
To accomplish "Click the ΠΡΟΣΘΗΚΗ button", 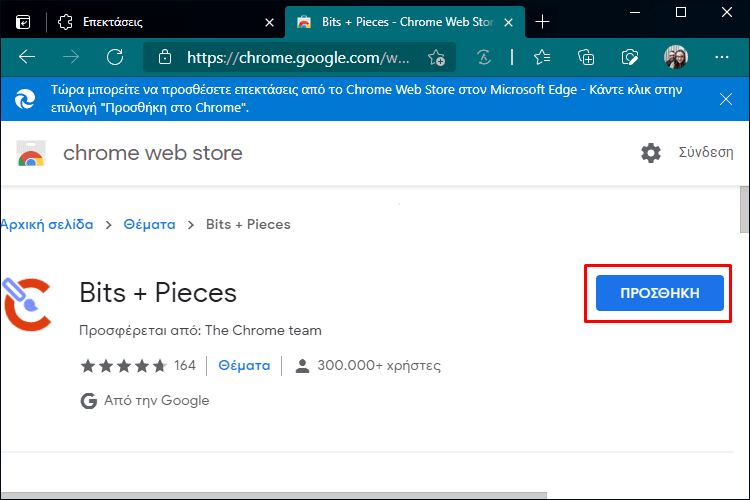I will point(660,293).
